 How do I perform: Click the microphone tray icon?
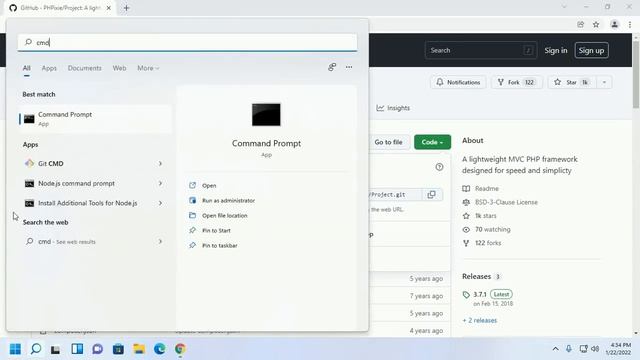(569, 349)
